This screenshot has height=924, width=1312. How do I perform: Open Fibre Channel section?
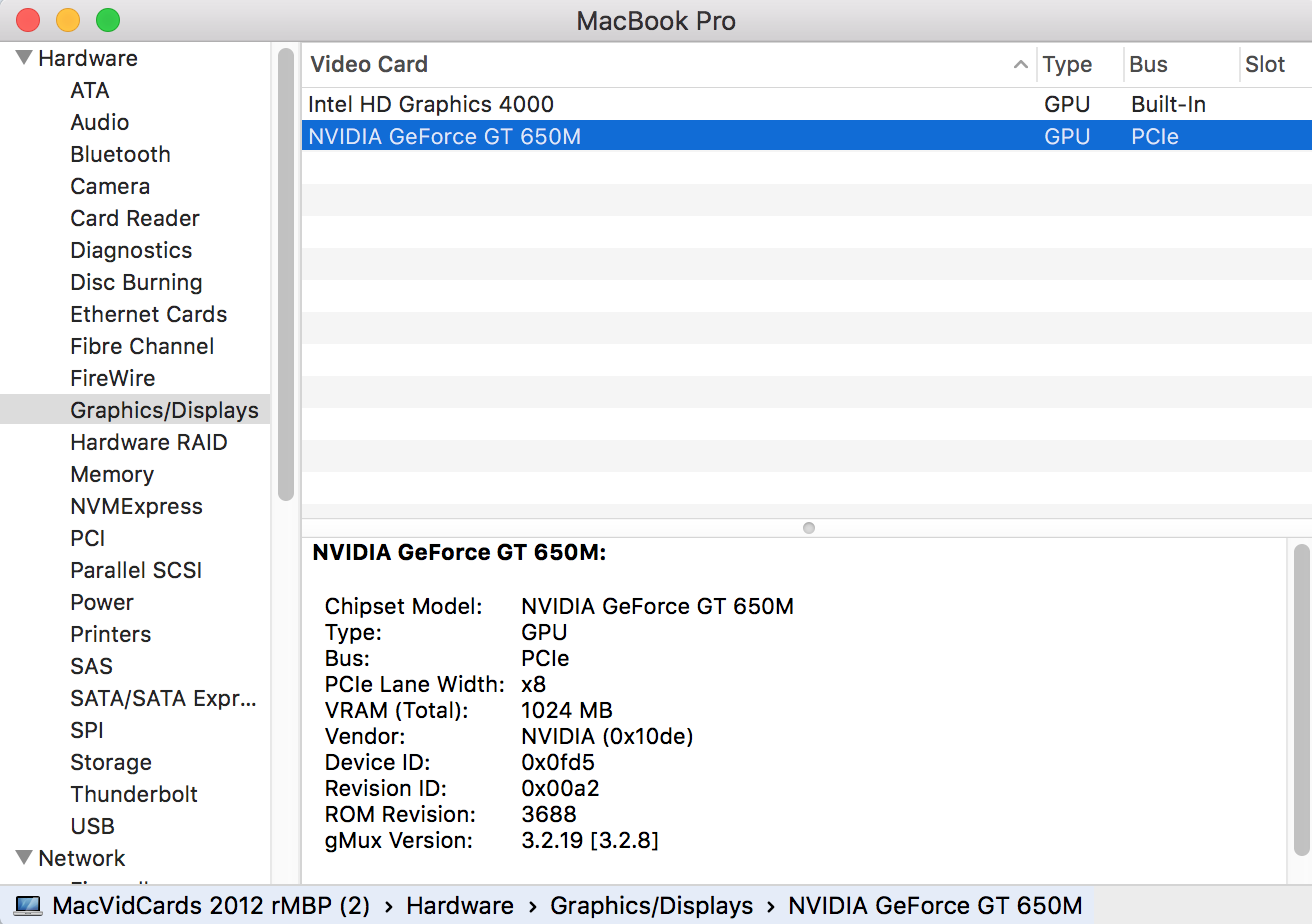click(x=142, y=346)
